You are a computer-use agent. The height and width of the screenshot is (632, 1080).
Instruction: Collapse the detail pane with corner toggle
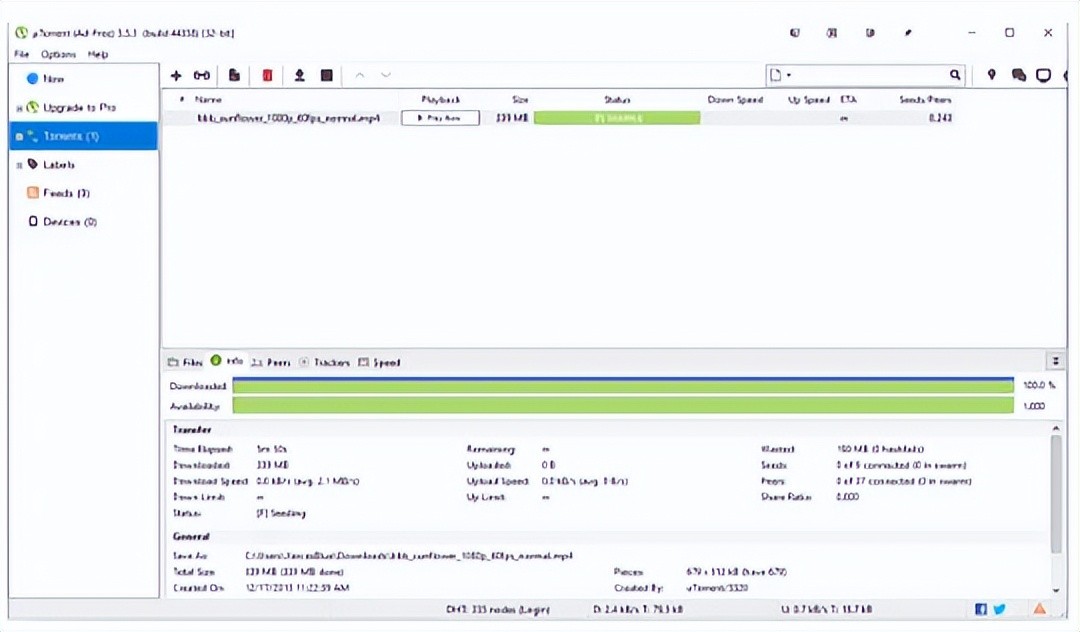1056,361
